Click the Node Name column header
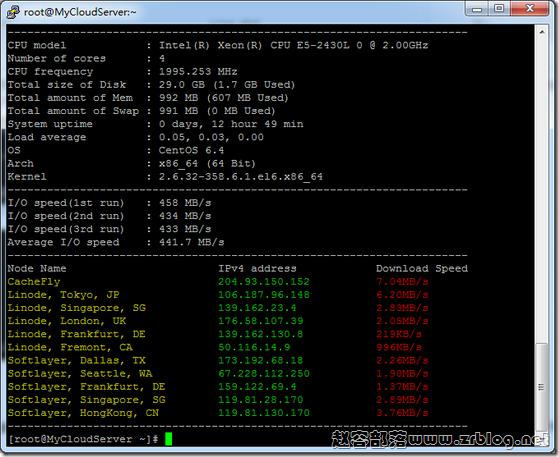Viewport: 559px width, 457px height. click(x=37, y=268)
